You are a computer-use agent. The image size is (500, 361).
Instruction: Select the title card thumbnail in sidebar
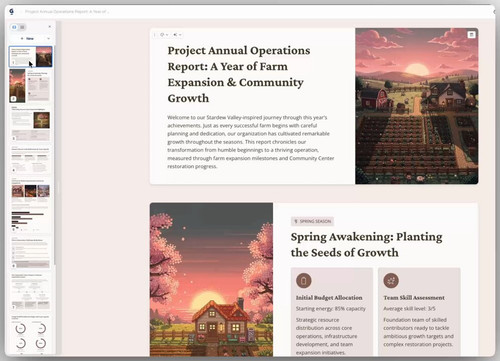pos(30,56)
